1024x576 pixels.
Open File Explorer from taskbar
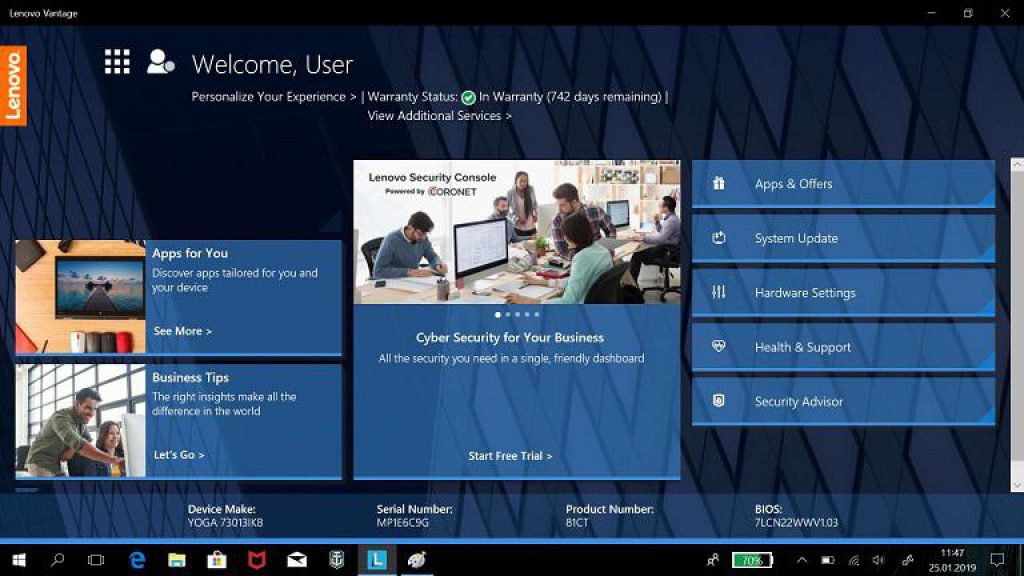coord(177,560)
